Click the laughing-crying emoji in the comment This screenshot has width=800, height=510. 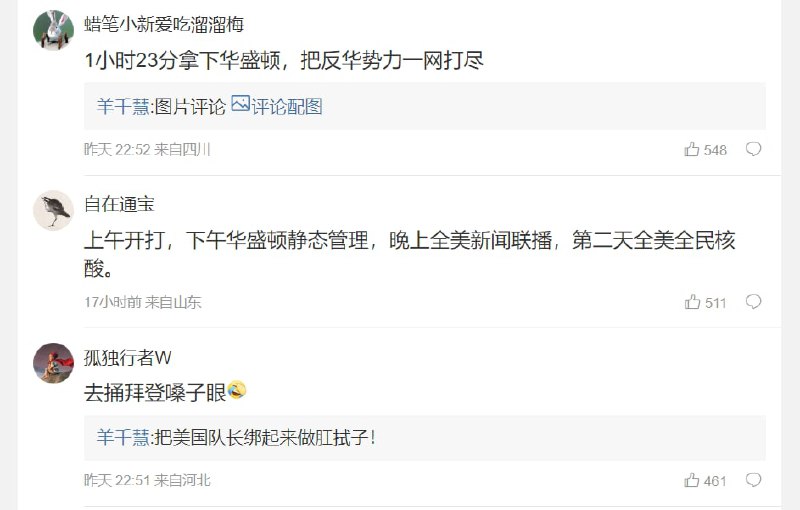pos(237,391)
